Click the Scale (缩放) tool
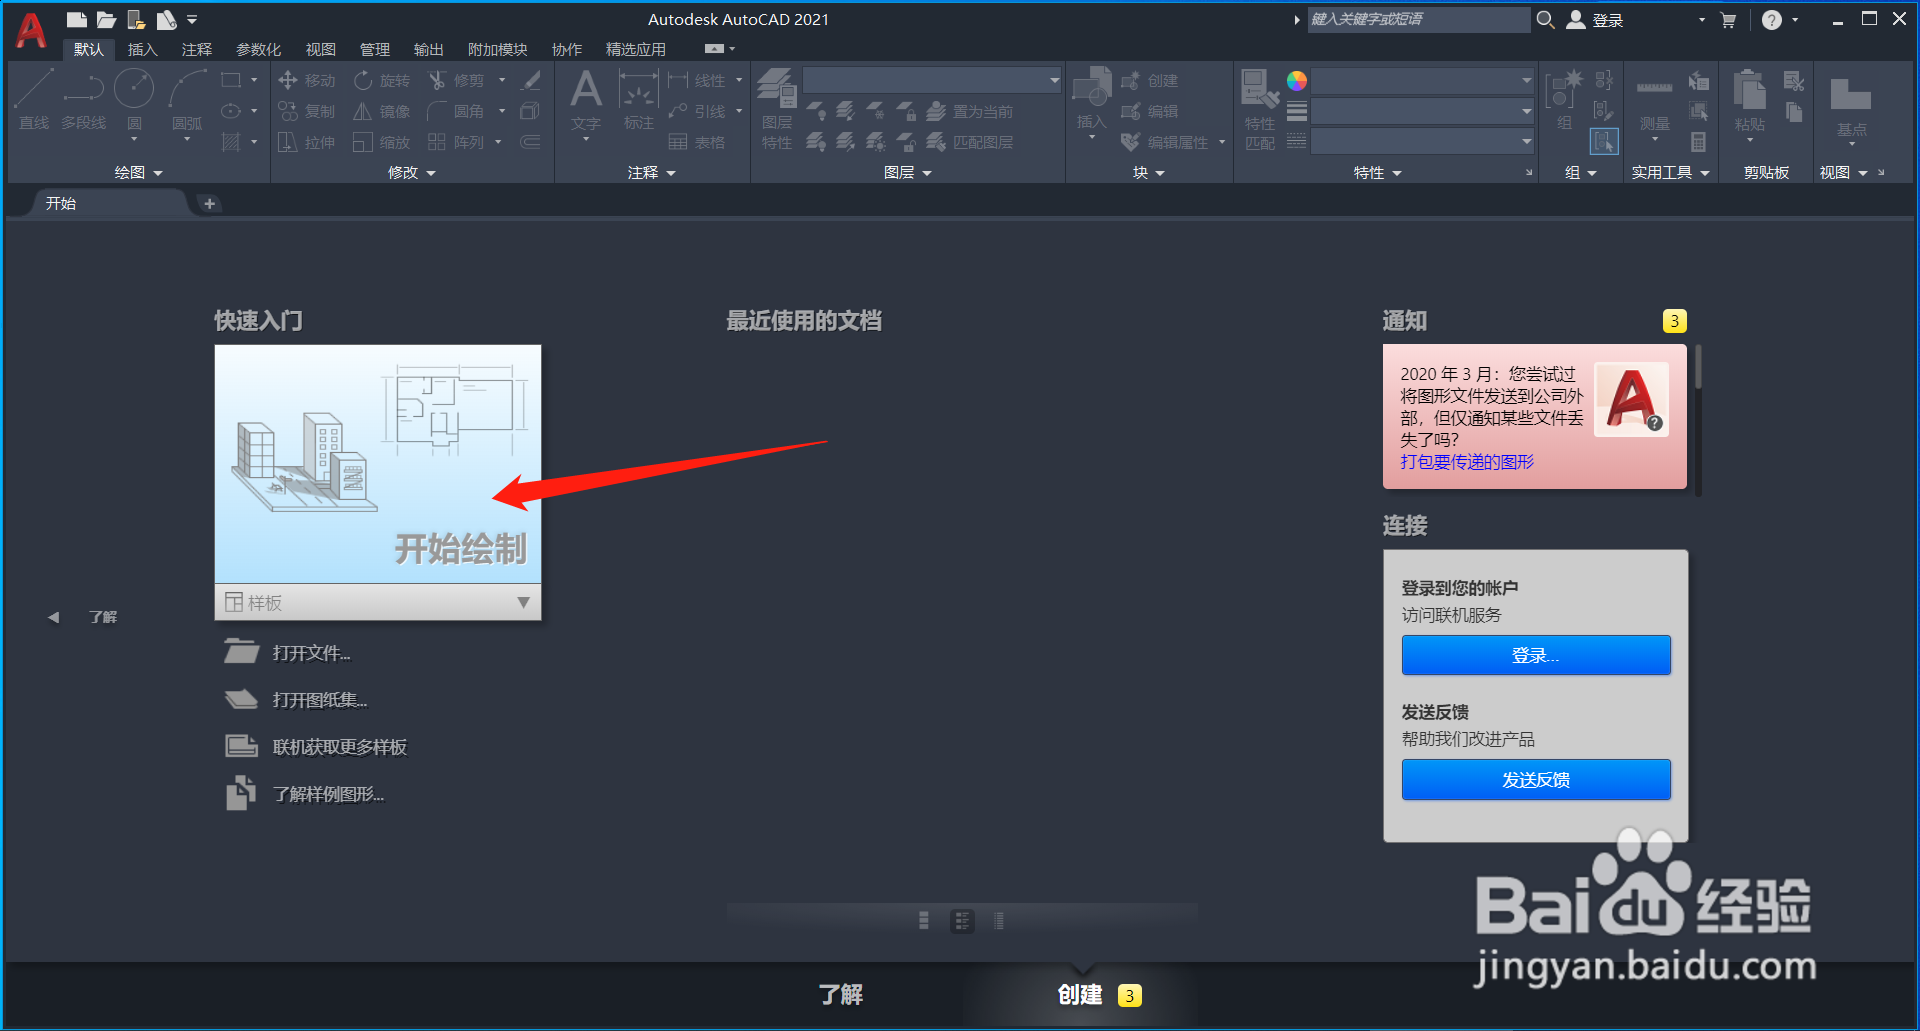Viewport: 1920px width, 1031px height. coord(382,142)
